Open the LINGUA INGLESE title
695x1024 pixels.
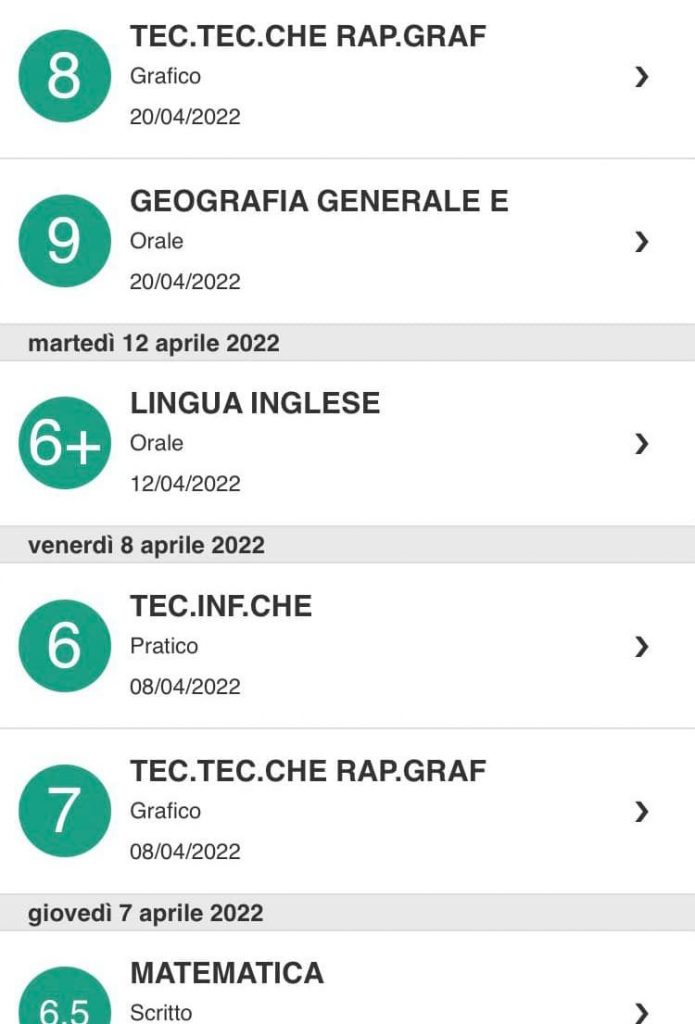point(255,403)
